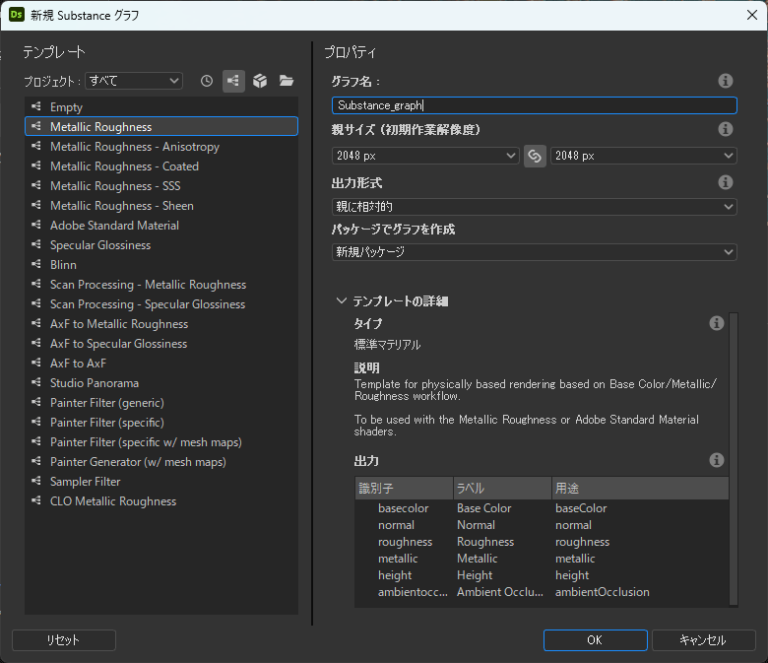Image resolution: width=768 pixels, height=663 pixels.
Task: Click the Substance_graph name input field
Action: pyautogui.click(x=534, y=105)
